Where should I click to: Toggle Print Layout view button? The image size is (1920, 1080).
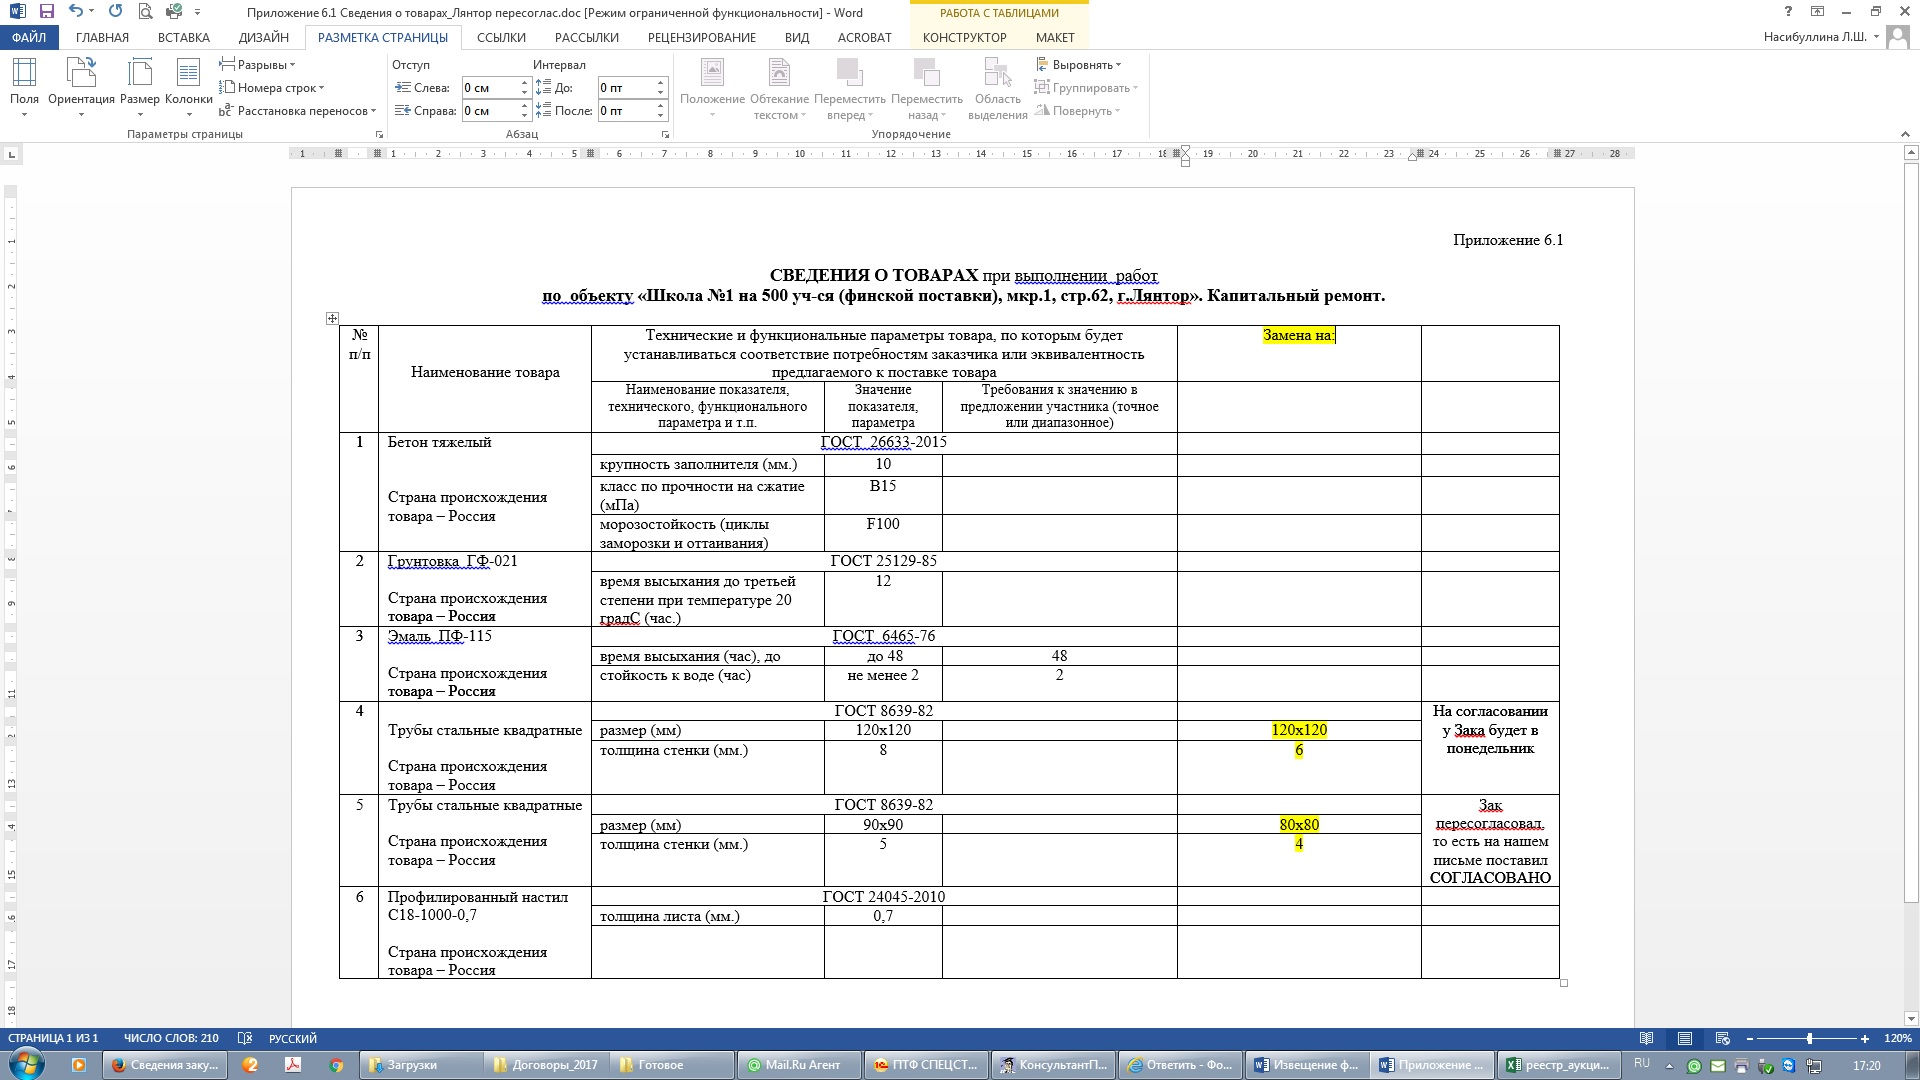[x=1684, y=1038]
